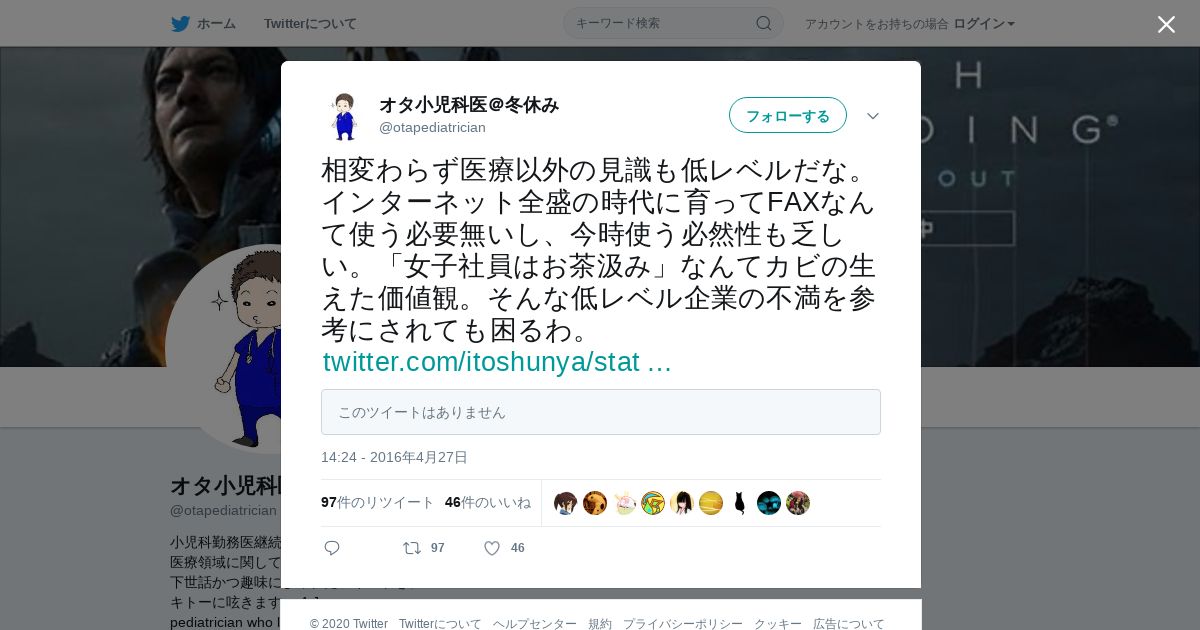
Task: Open the ホーム menu item
Action: pyautogui.click(x=204, y=23)
